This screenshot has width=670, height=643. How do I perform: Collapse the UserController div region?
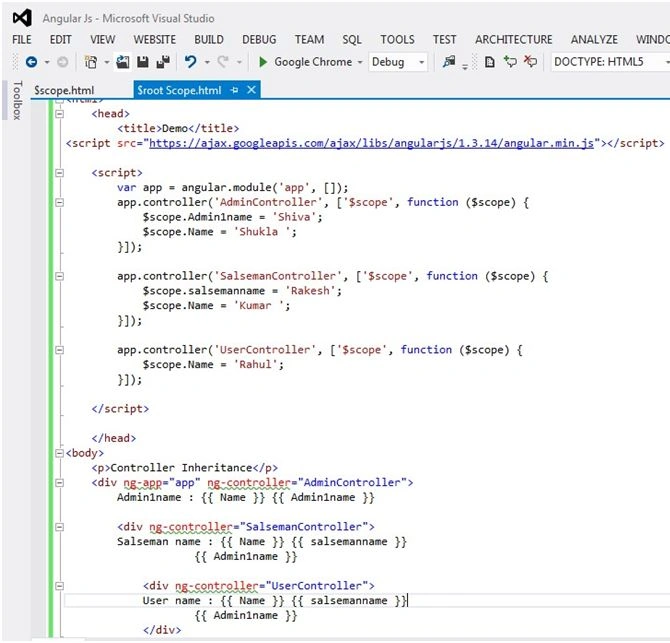click(59, 586)
